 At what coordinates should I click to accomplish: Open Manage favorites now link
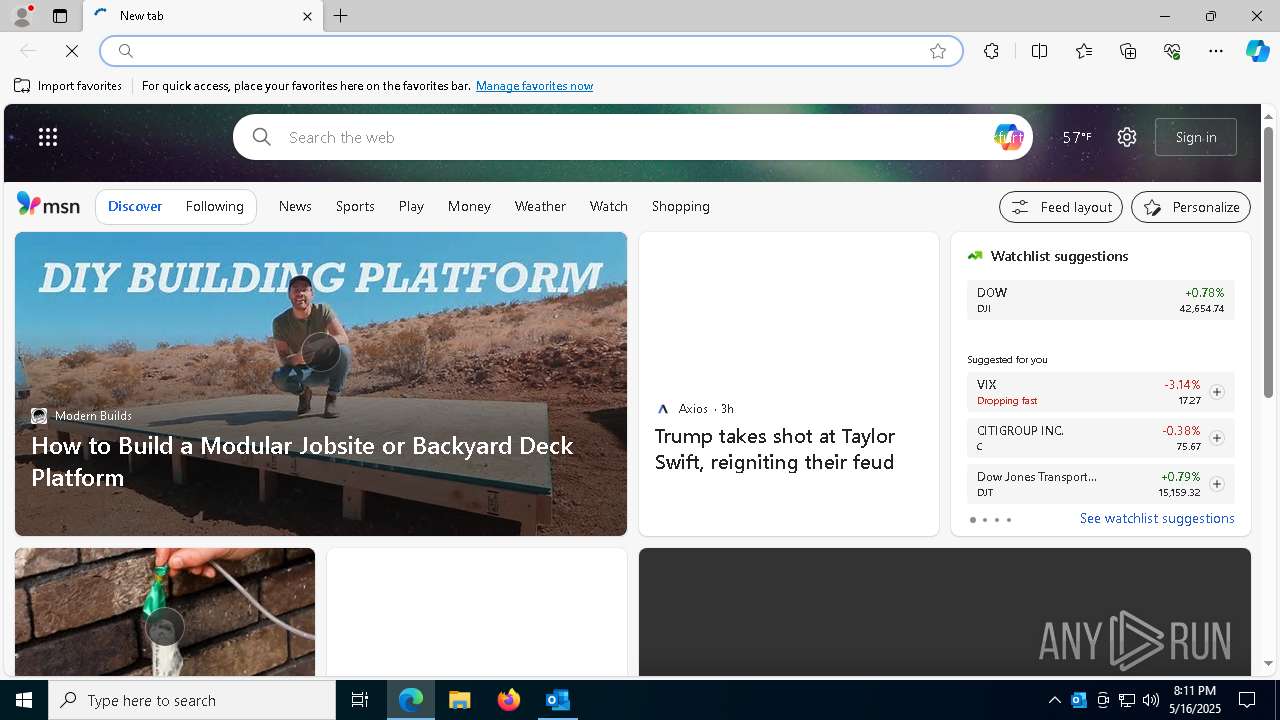534,86
